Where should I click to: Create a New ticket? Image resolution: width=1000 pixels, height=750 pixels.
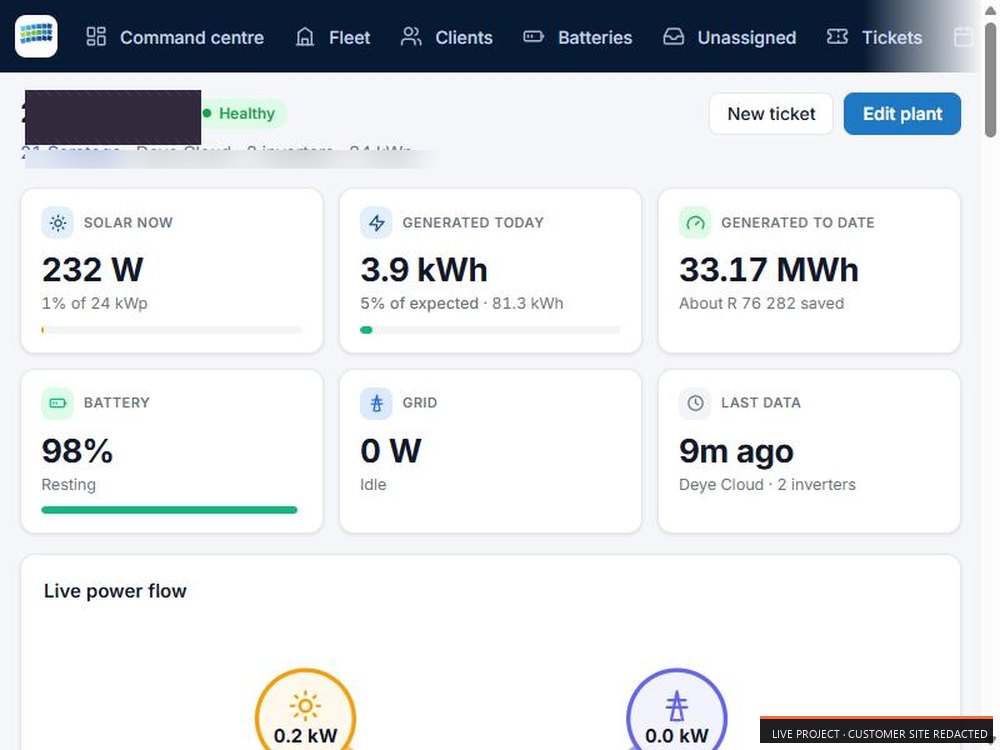tap(771, 114)
